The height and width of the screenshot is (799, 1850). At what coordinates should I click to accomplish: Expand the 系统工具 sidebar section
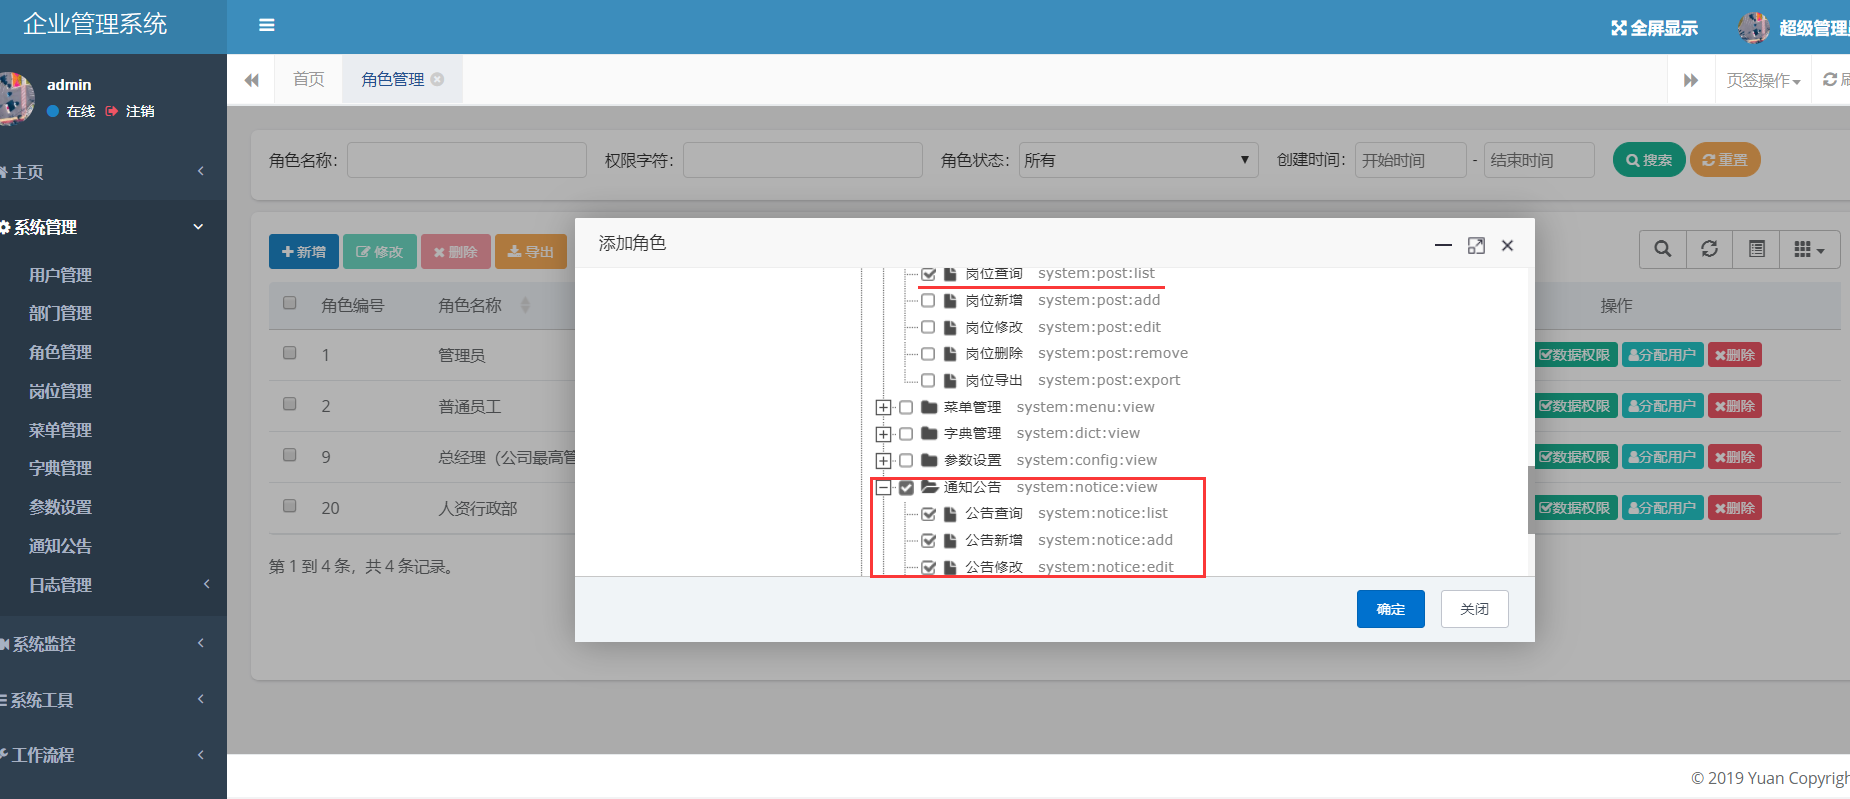coord(113,700)
